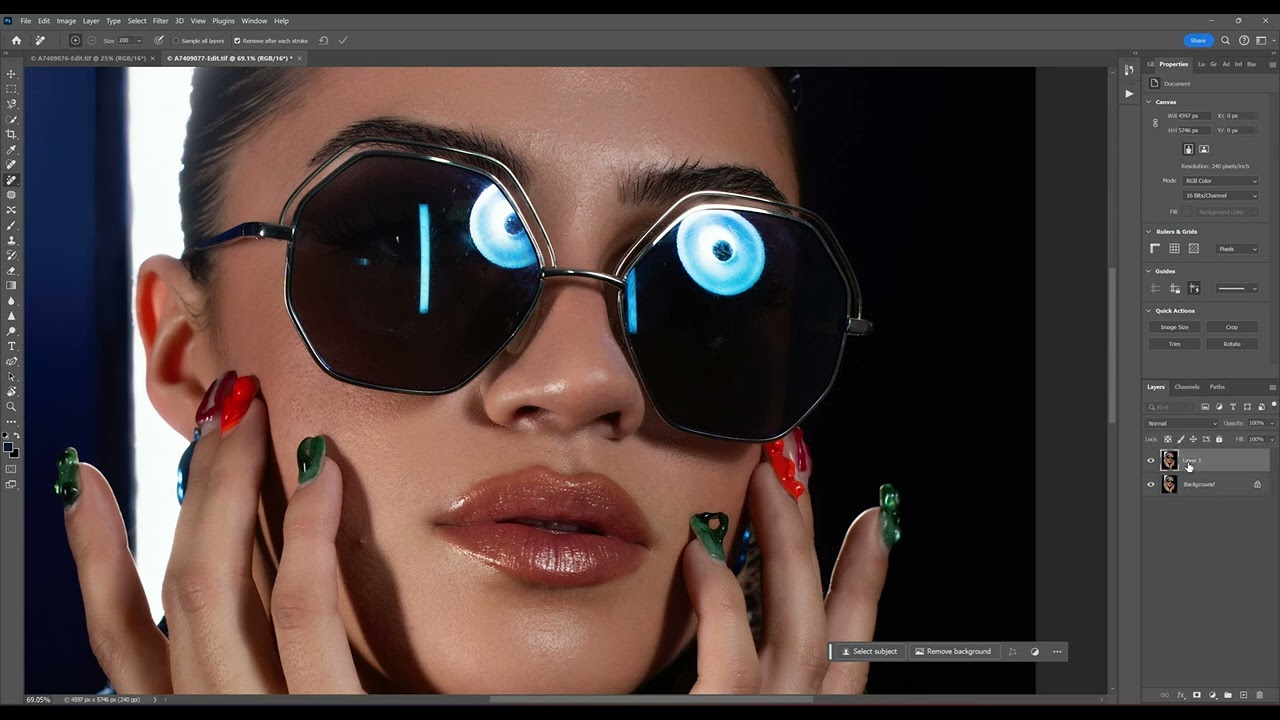Click the vertical canvas scrollbar
The width and height of the screenshot is (1280, 720).
[1112, 345]
